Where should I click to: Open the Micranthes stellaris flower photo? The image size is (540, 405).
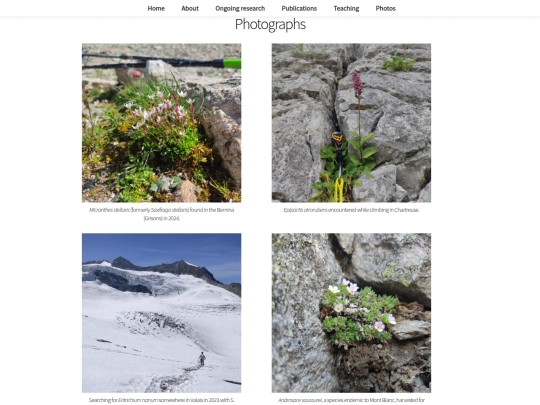coord(162,123)
